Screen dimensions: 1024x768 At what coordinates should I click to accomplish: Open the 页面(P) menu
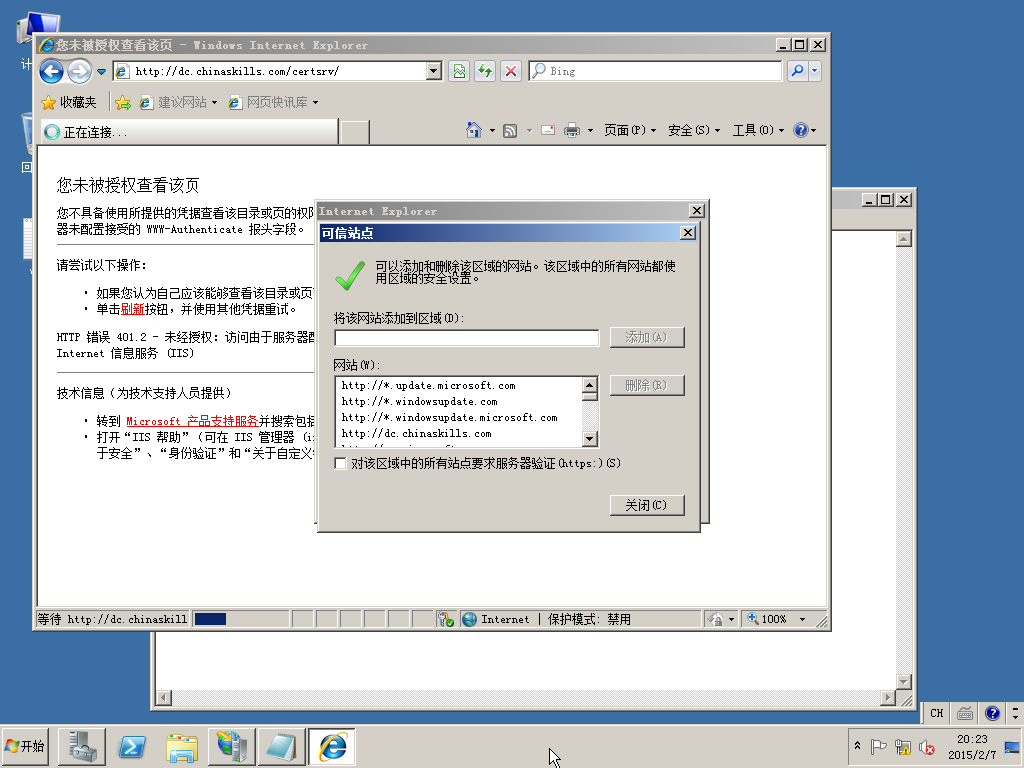630,131
